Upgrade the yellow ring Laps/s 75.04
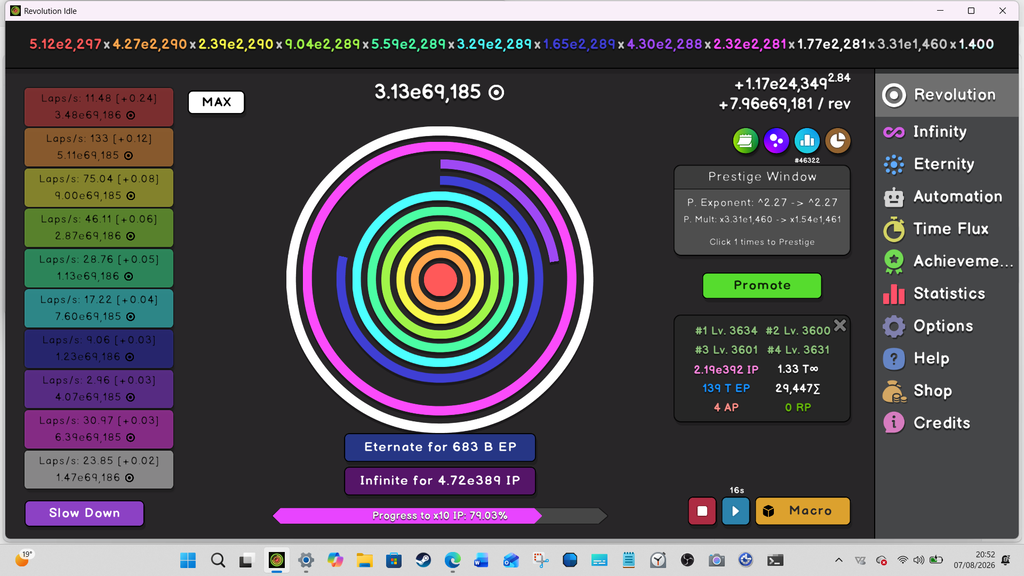 click(x=99, y=187)
